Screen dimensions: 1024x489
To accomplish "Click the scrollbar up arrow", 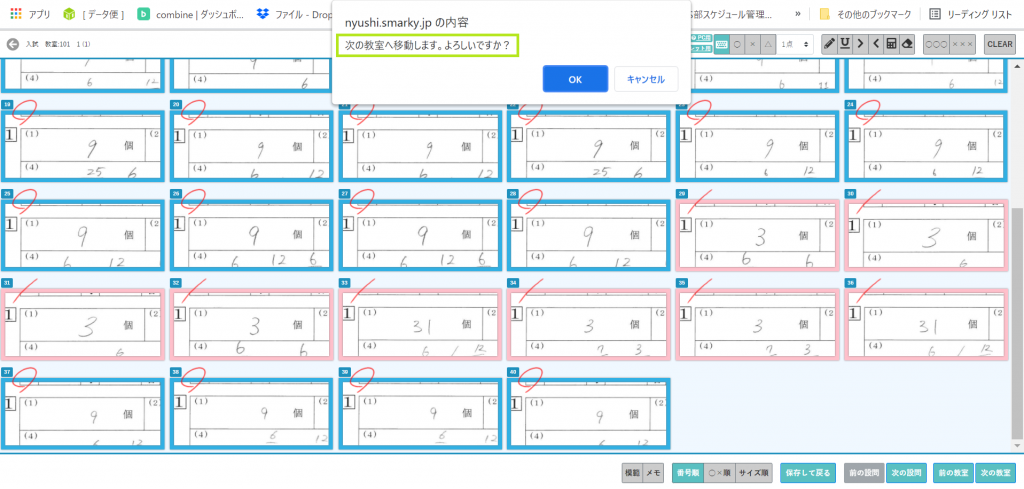I will coord(1017,65).
